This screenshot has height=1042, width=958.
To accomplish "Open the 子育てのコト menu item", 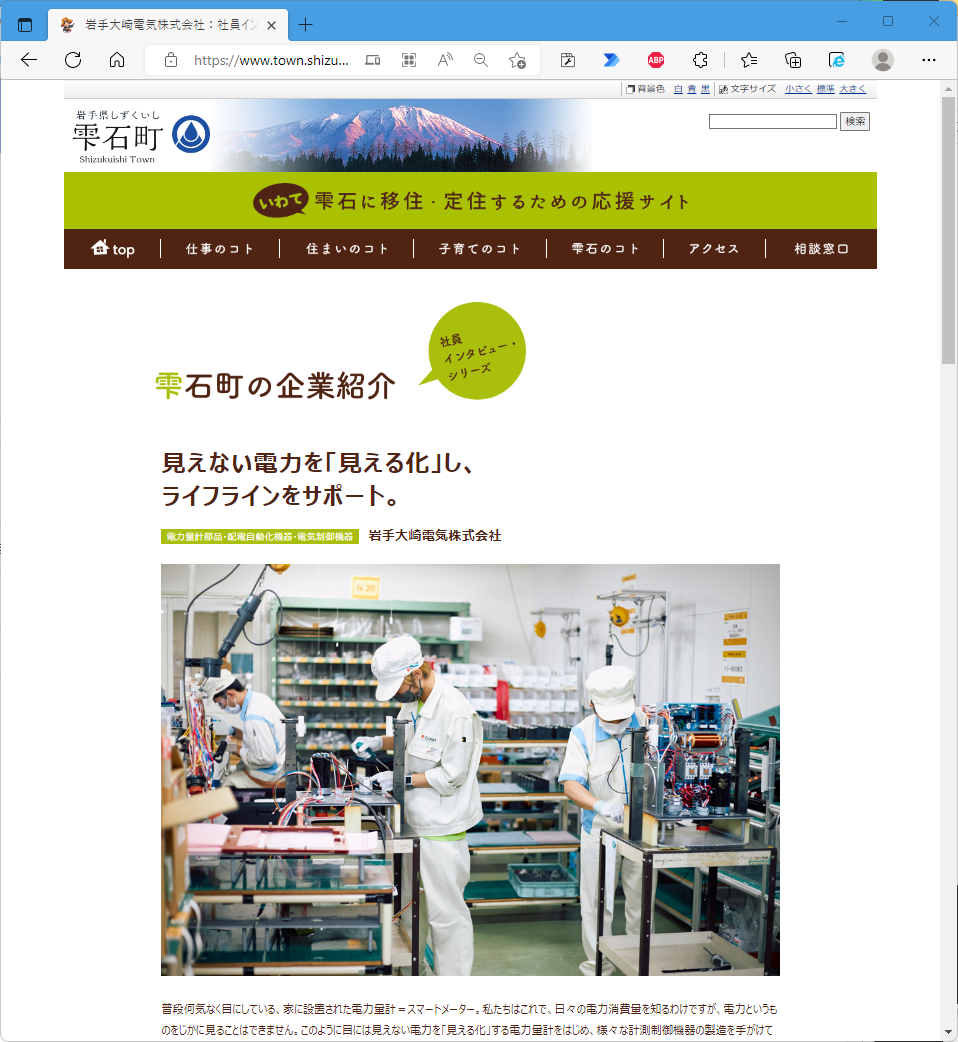I will tap(480, 249).
